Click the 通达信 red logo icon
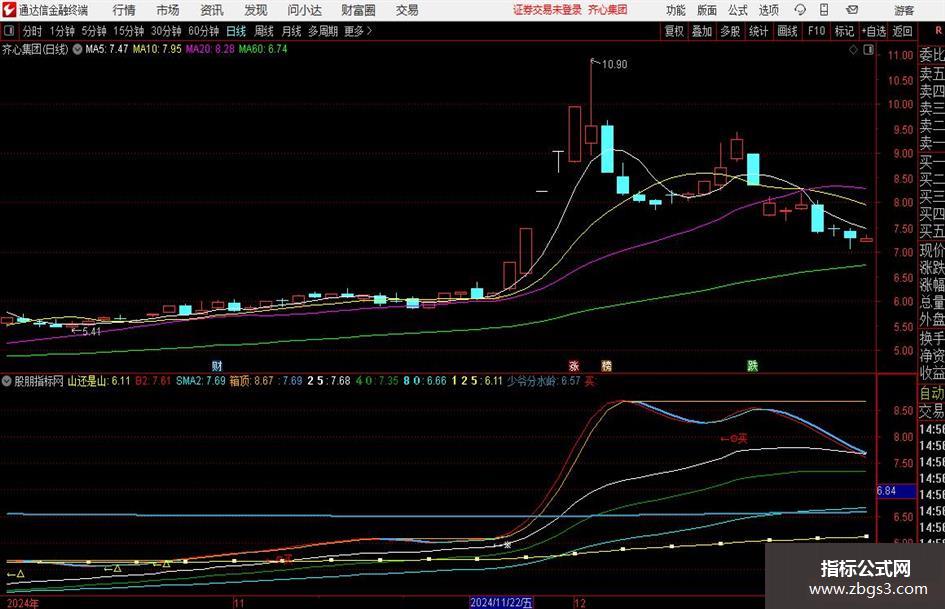This screenshot has width=945, height=609. 9,10
